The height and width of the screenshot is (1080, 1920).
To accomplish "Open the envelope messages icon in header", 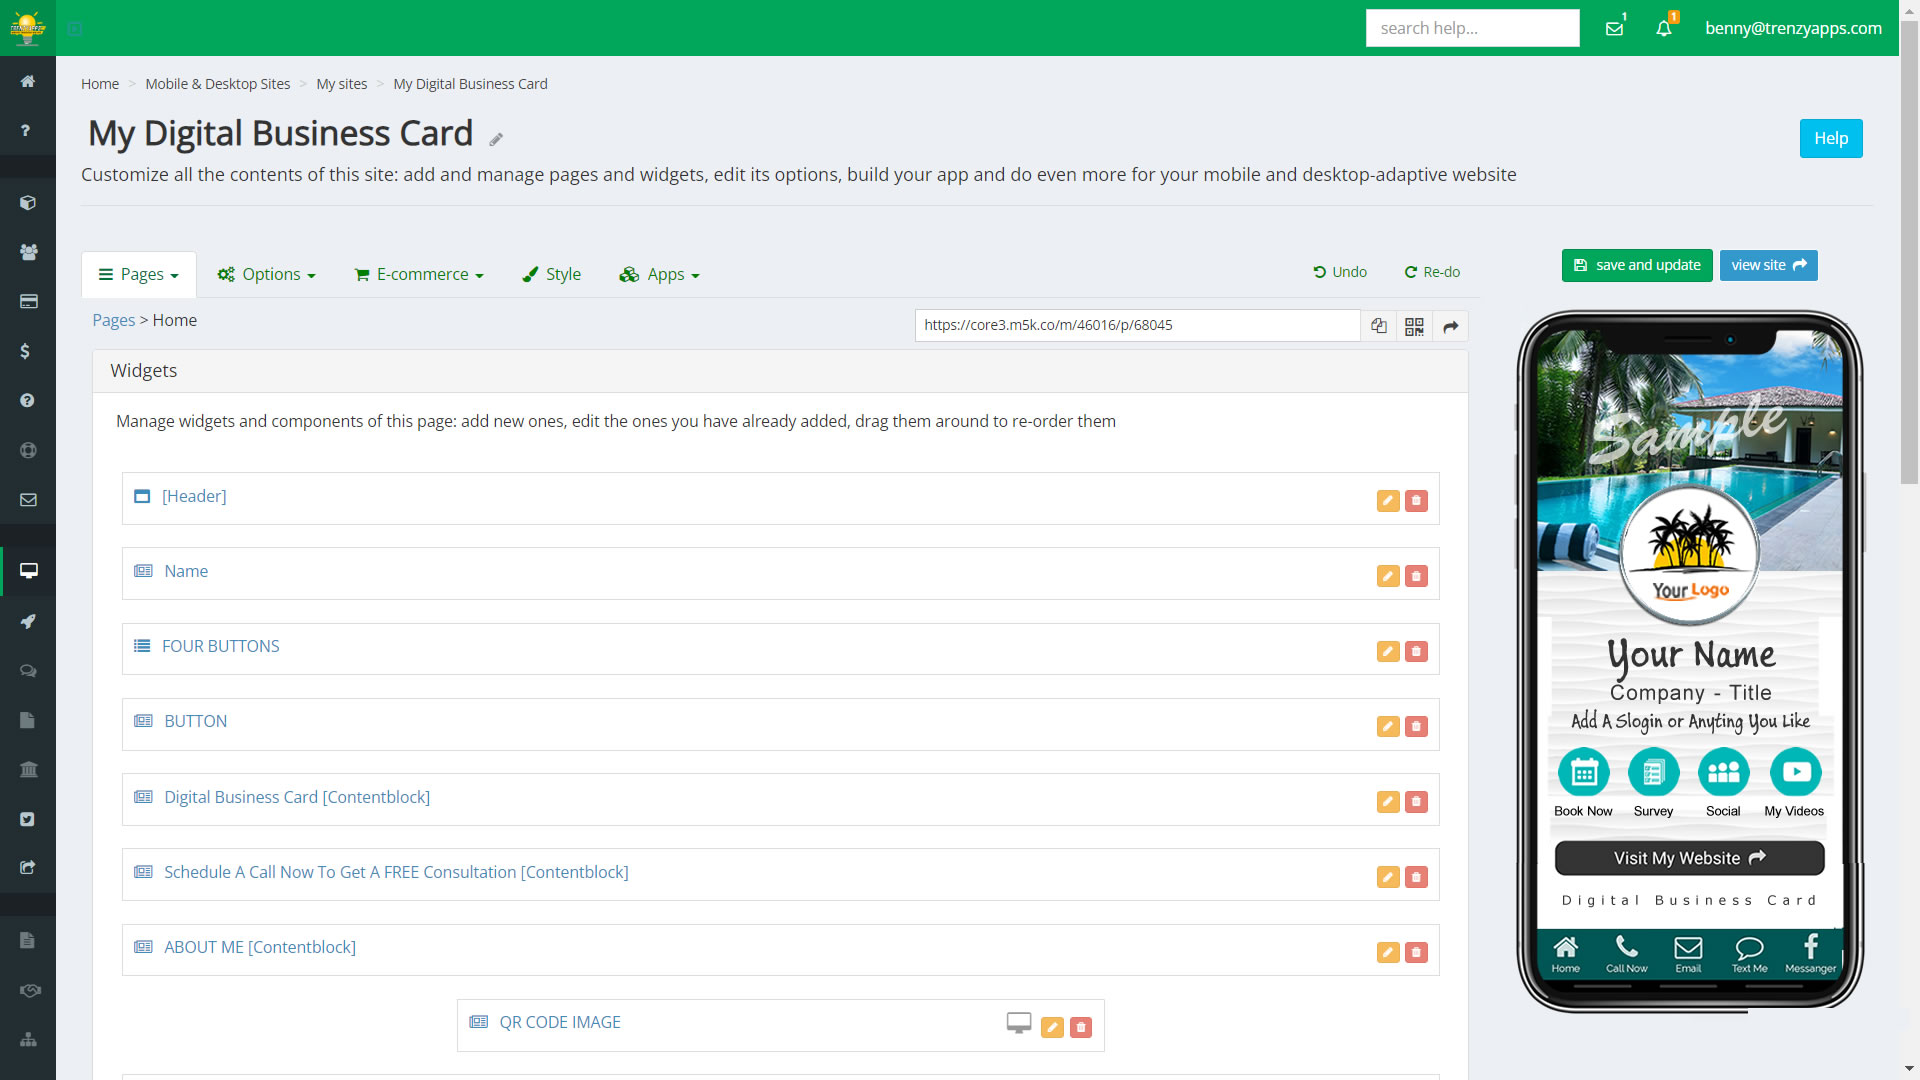I will [x=1614, y=28].
